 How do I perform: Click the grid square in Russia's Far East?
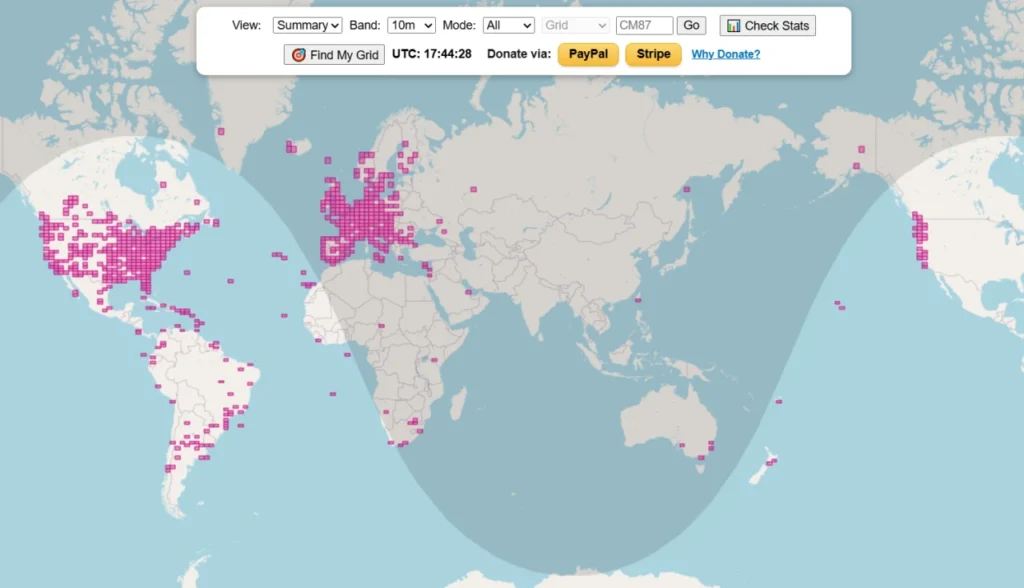point(686,189)
